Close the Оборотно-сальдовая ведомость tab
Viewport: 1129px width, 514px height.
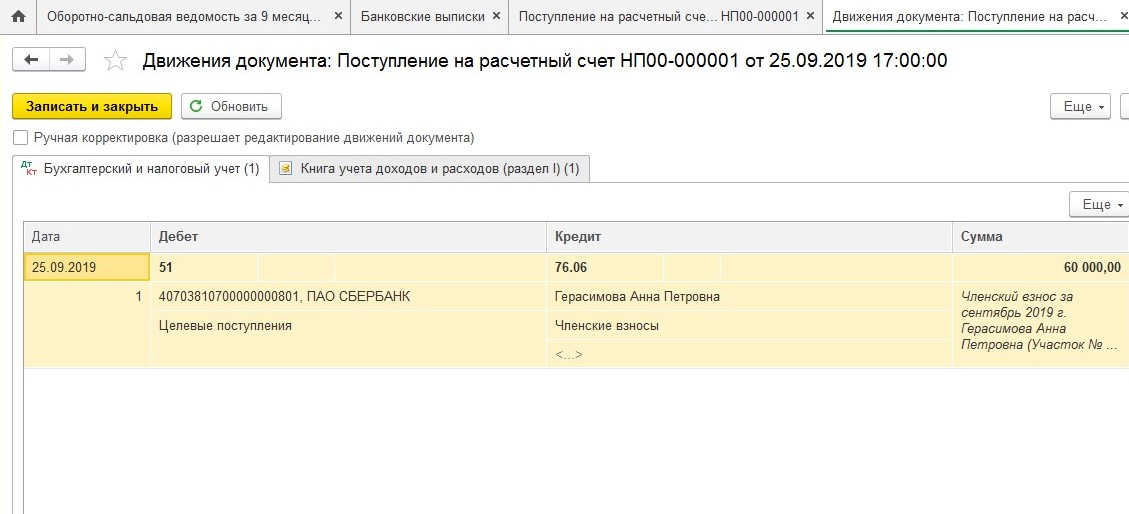point(338,17)
